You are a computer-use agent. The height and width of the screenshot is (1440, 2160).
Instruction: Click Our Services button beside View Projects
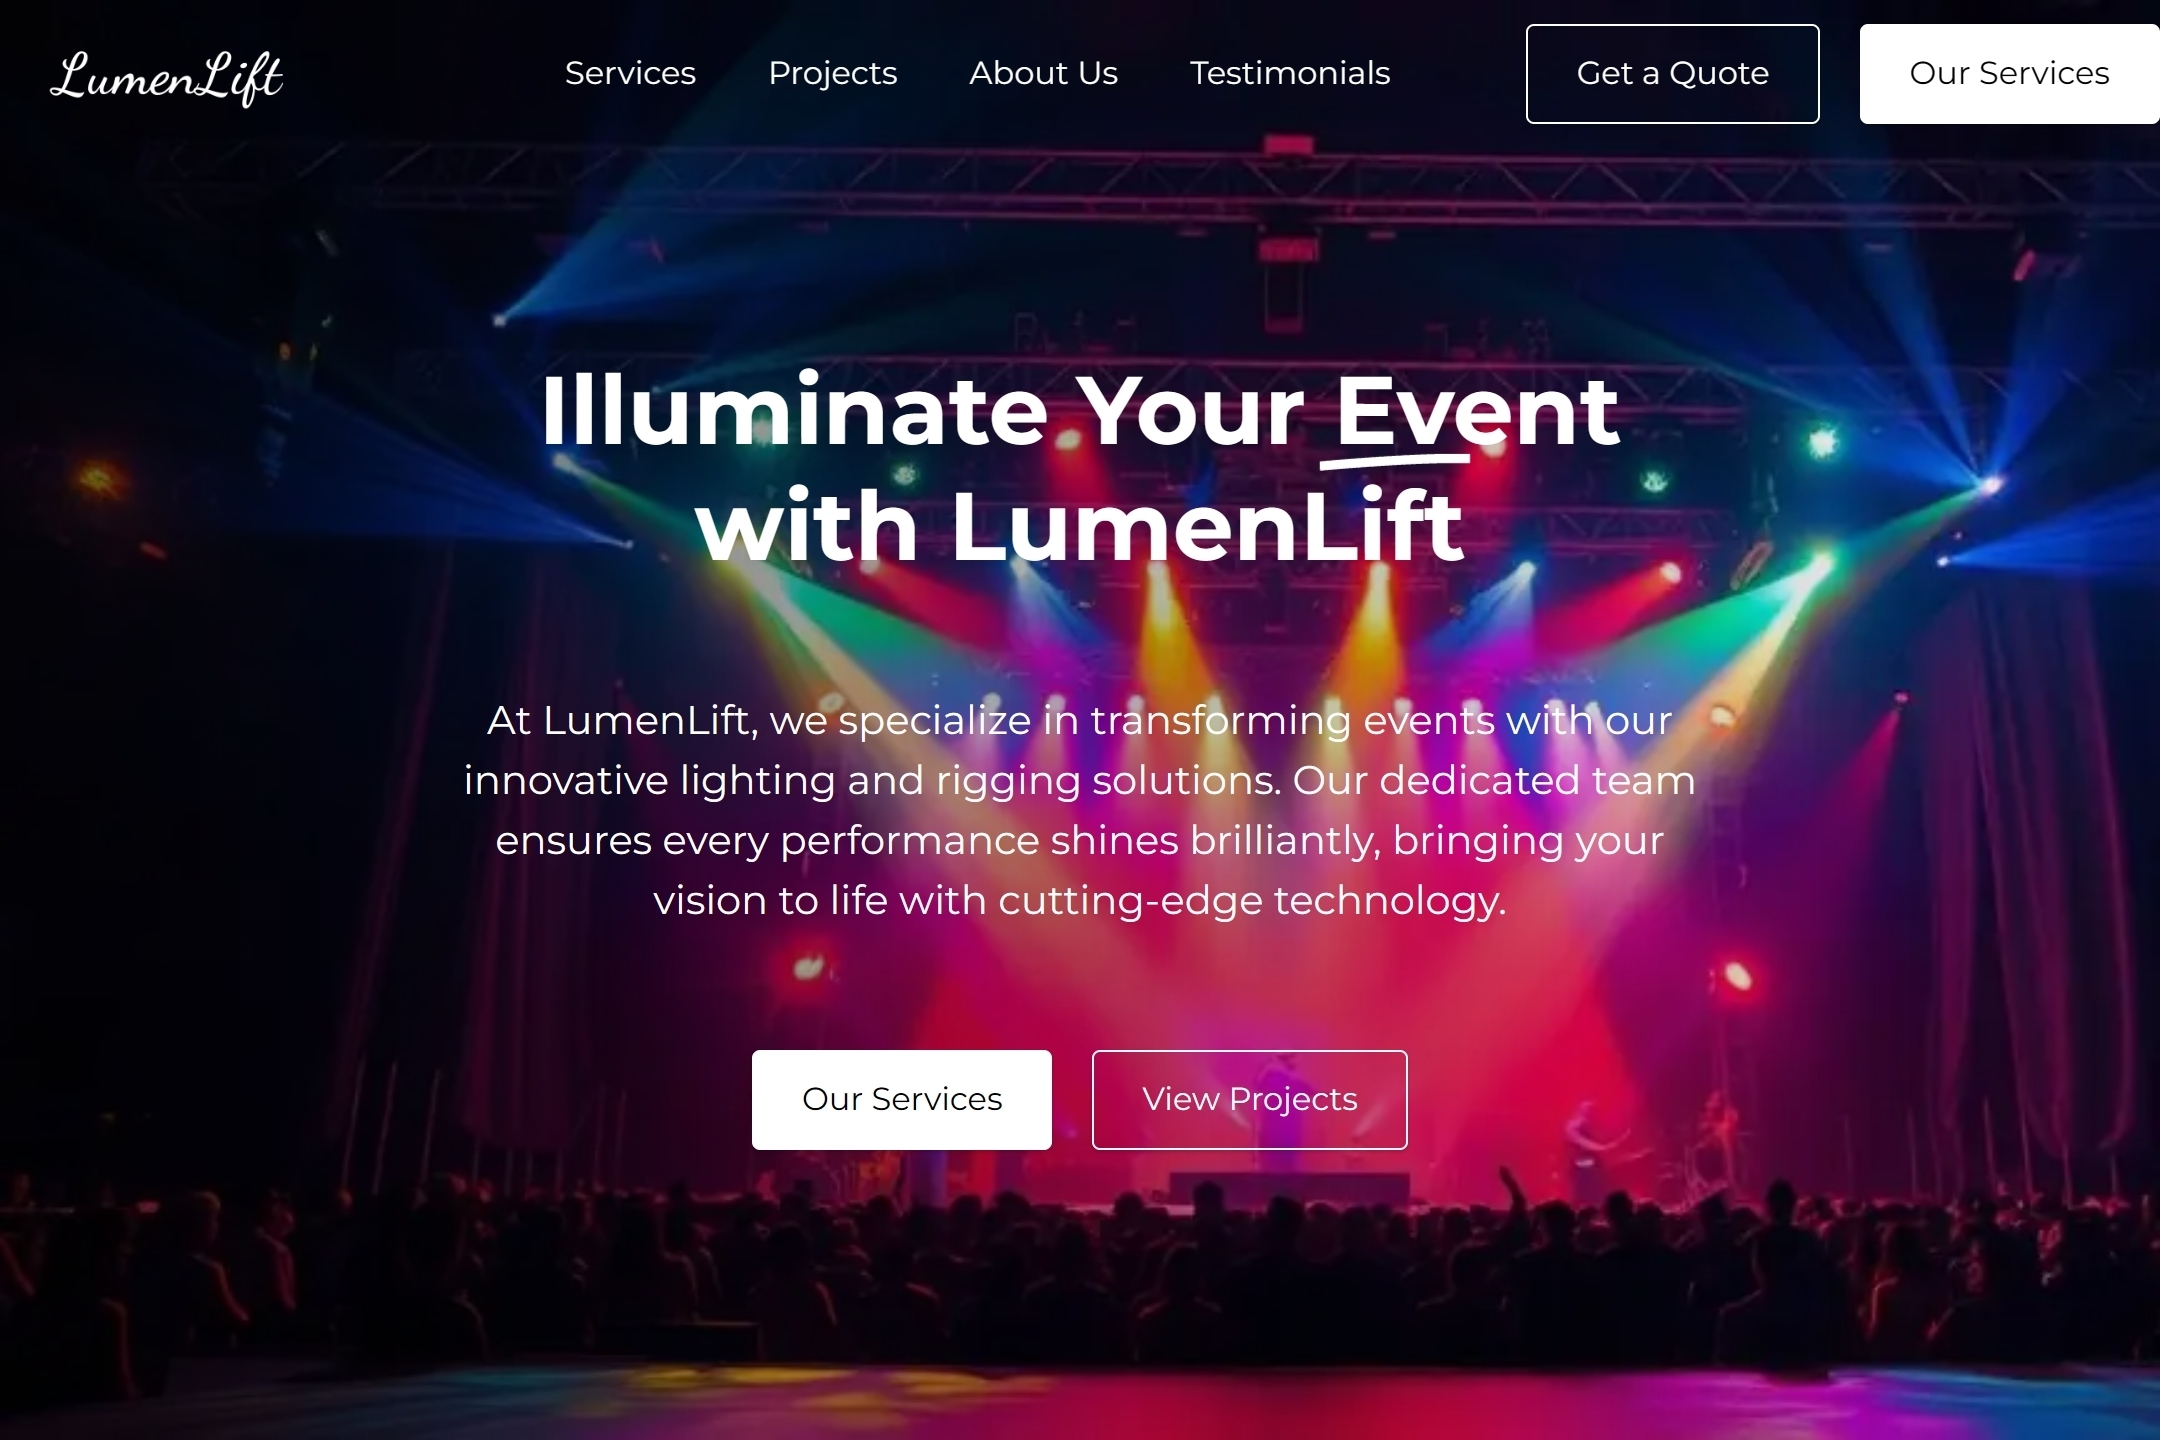point(902,1100)
